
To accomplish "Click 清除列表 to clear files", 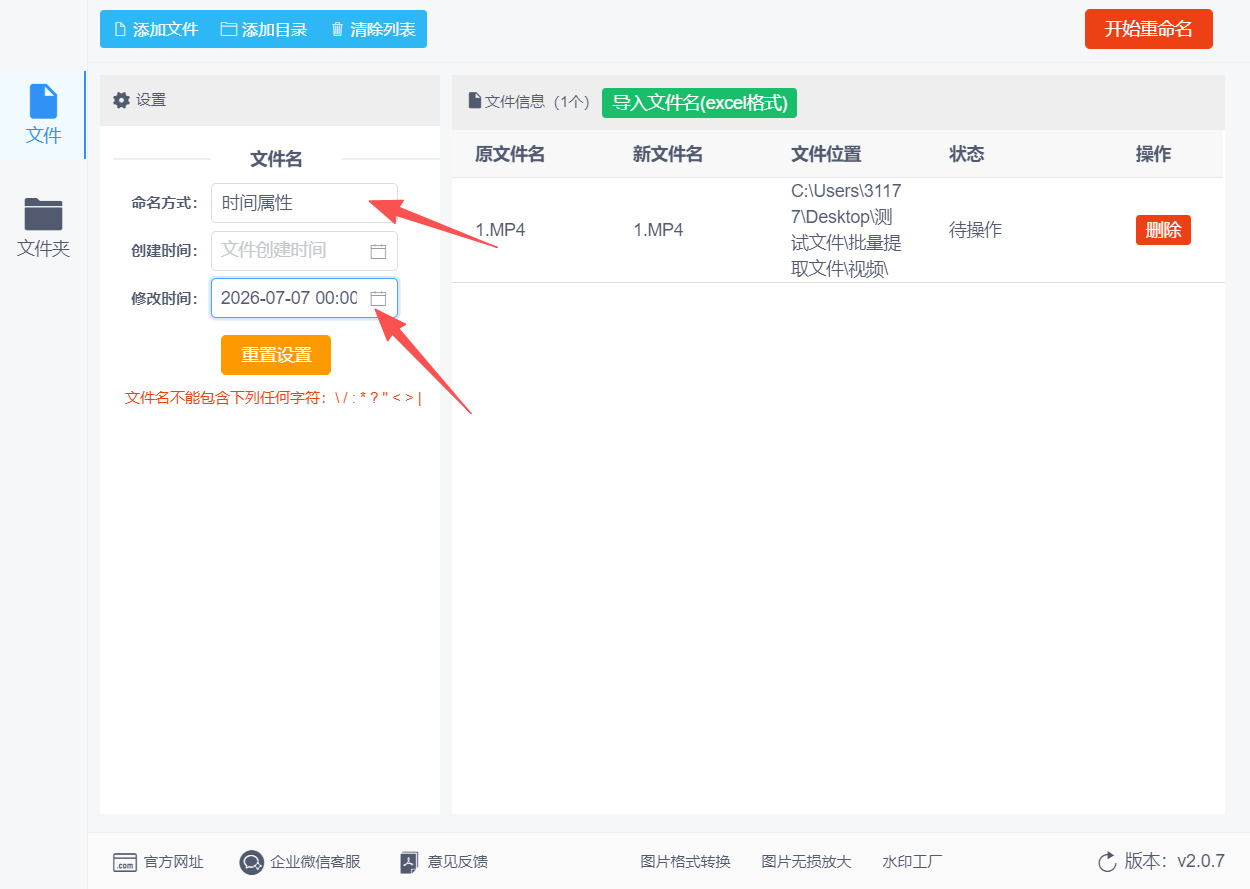I will click(x=373, y=29).
